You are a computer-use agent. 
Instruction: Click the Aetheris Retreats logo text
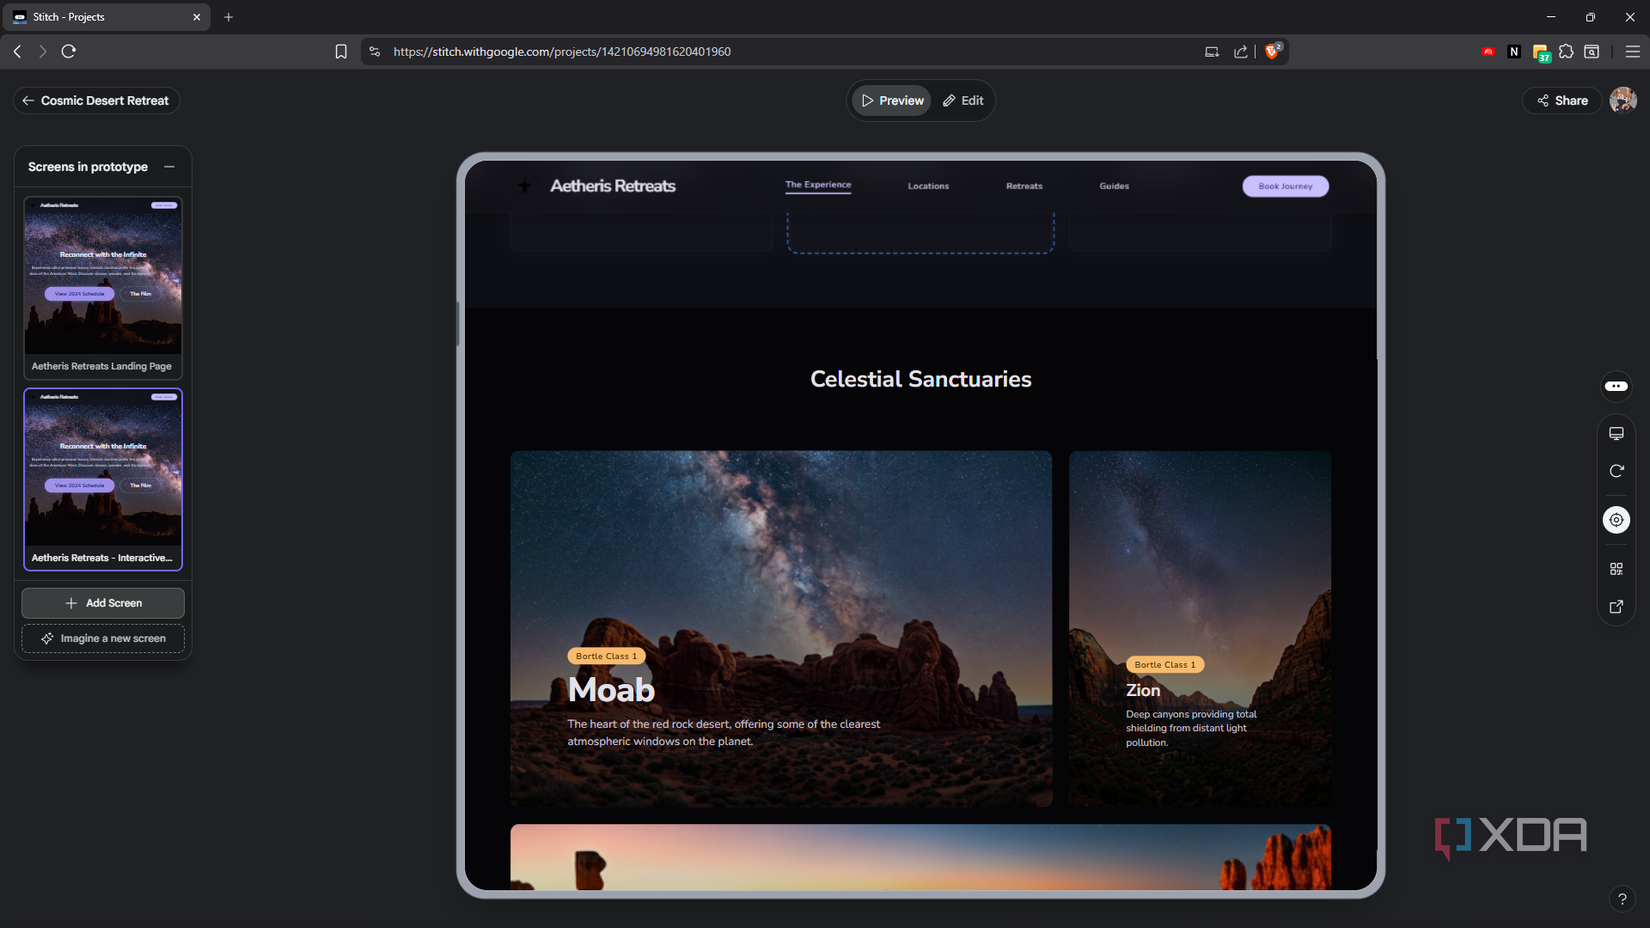point(612,186)
